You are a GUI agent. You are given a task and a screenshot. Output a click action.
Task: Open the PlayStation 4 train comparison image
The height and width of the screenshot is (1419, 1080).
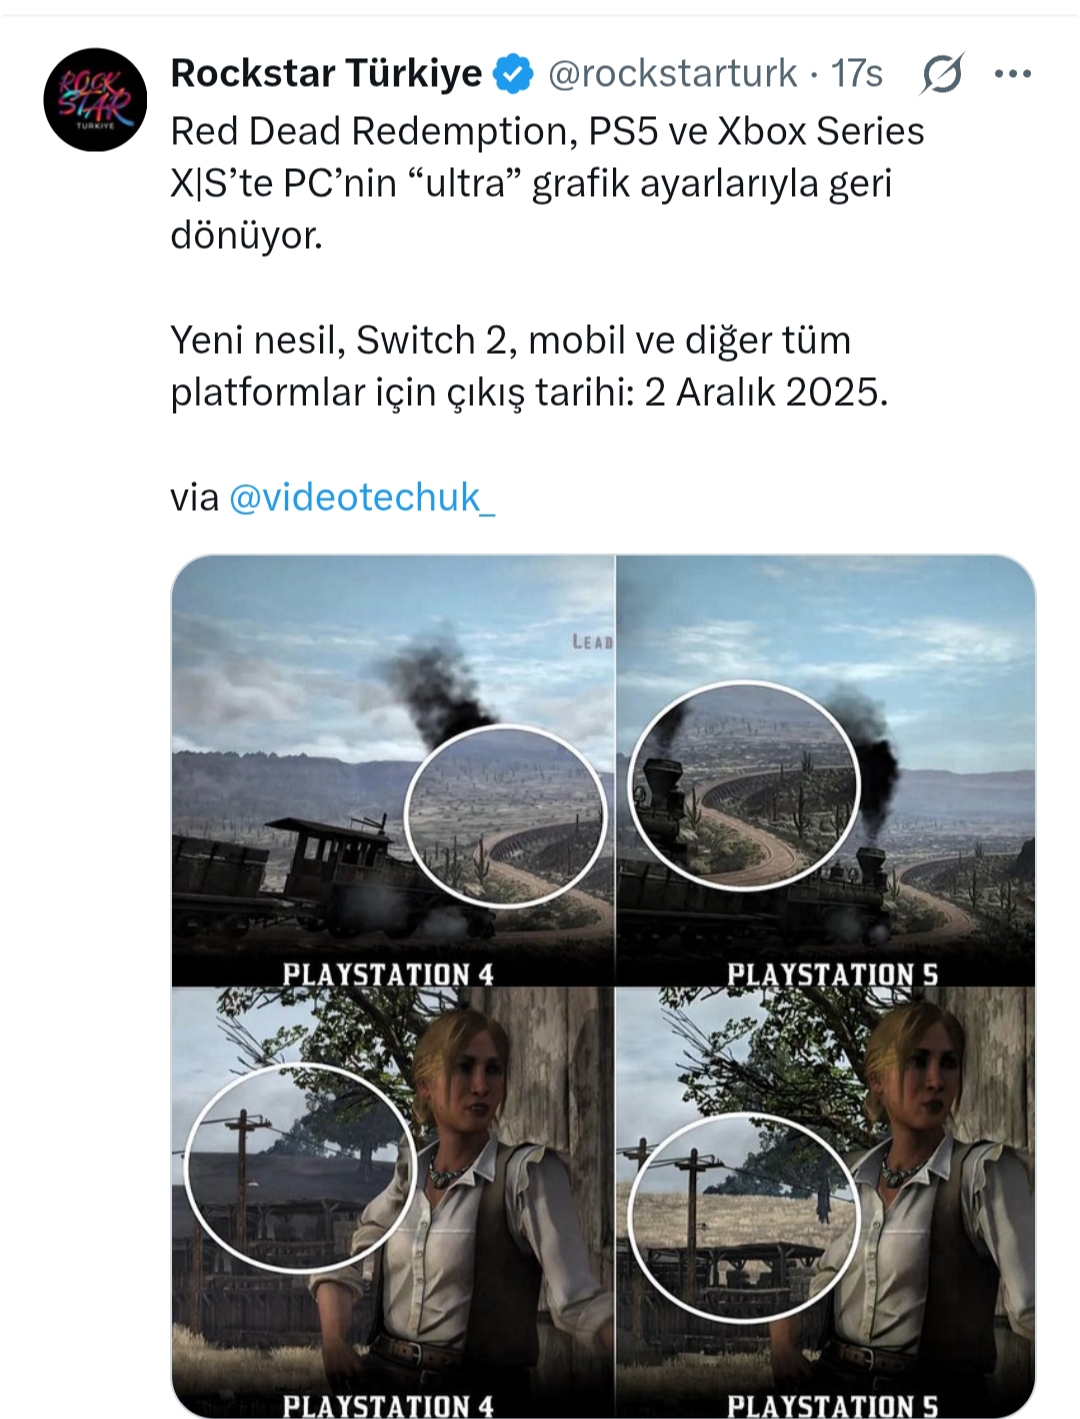(x=393, y=770)
